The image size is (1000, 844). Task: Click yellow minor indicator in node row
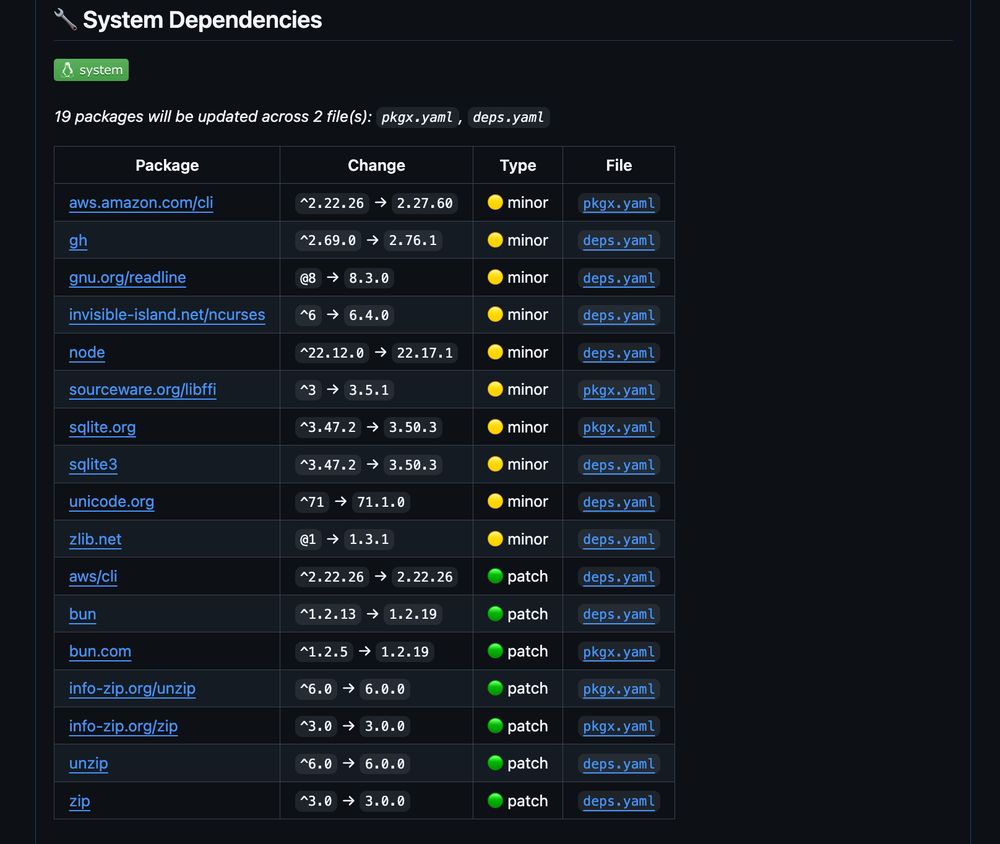(495, 352)
